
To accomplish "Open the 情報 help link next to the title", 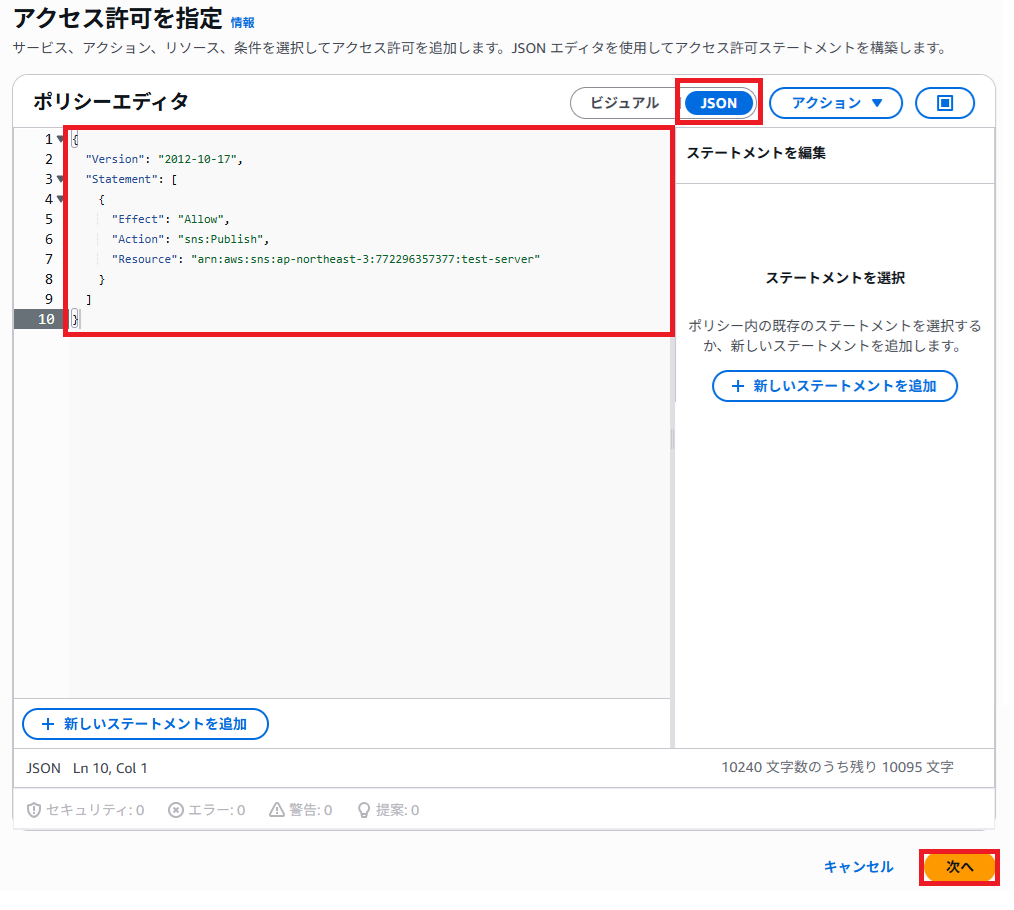I will [x=239, y=20].
